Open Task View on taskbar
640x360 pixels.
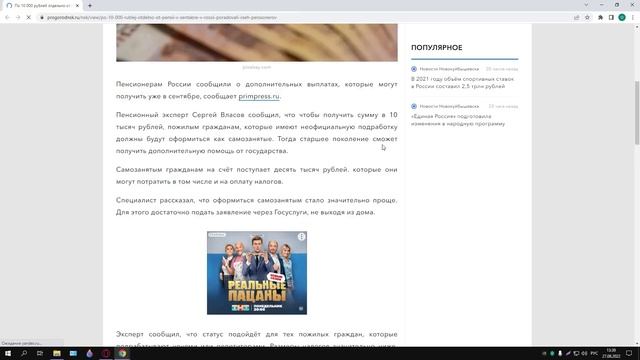pyautogui.click(x=40, y=353)
